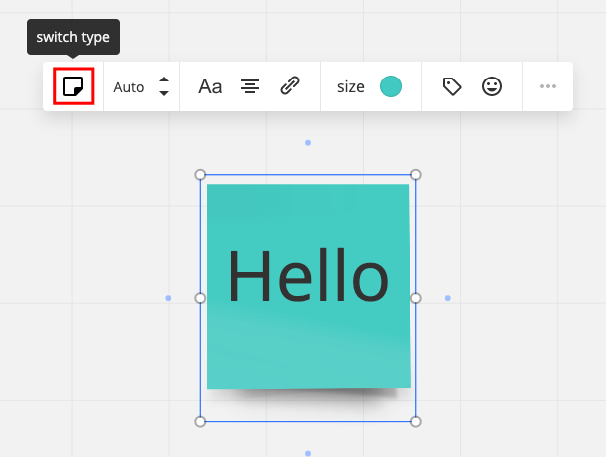Click the connector dot left of the note
This screenshot has width=606, height=457.
click(168, 298)
